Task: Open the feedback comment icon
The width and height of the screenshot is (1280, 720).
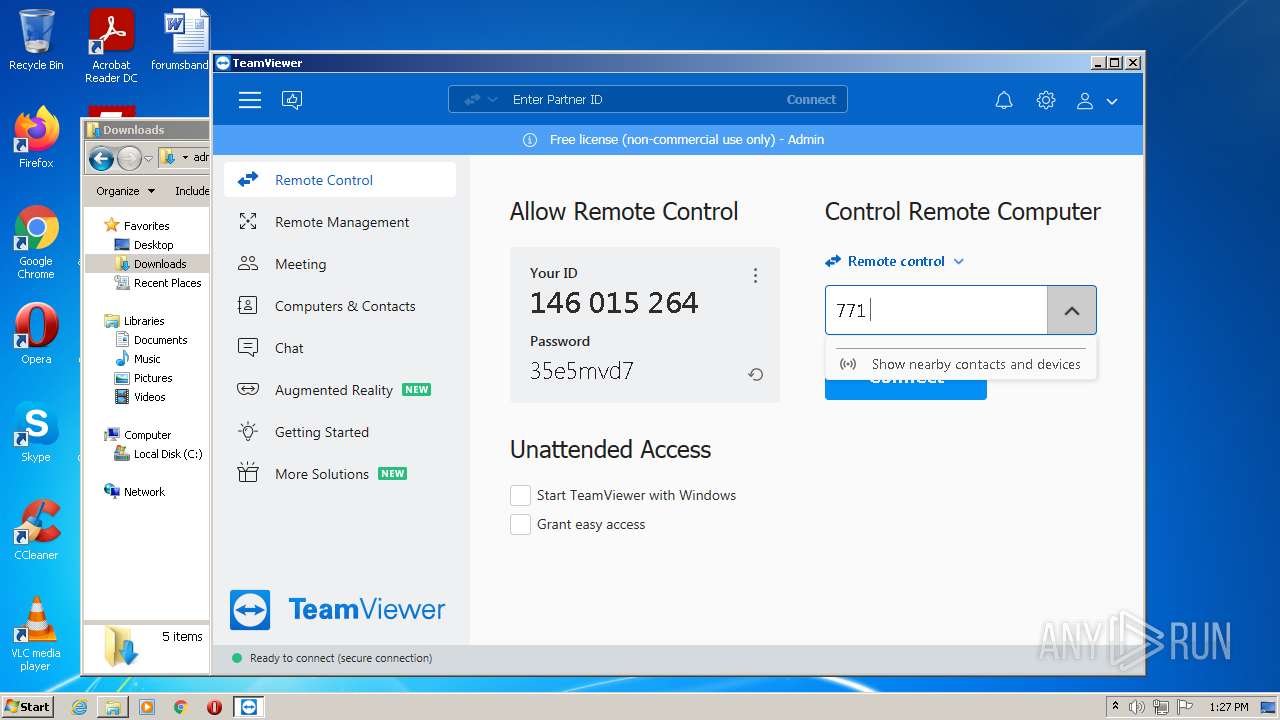Action: coord(292,100)
